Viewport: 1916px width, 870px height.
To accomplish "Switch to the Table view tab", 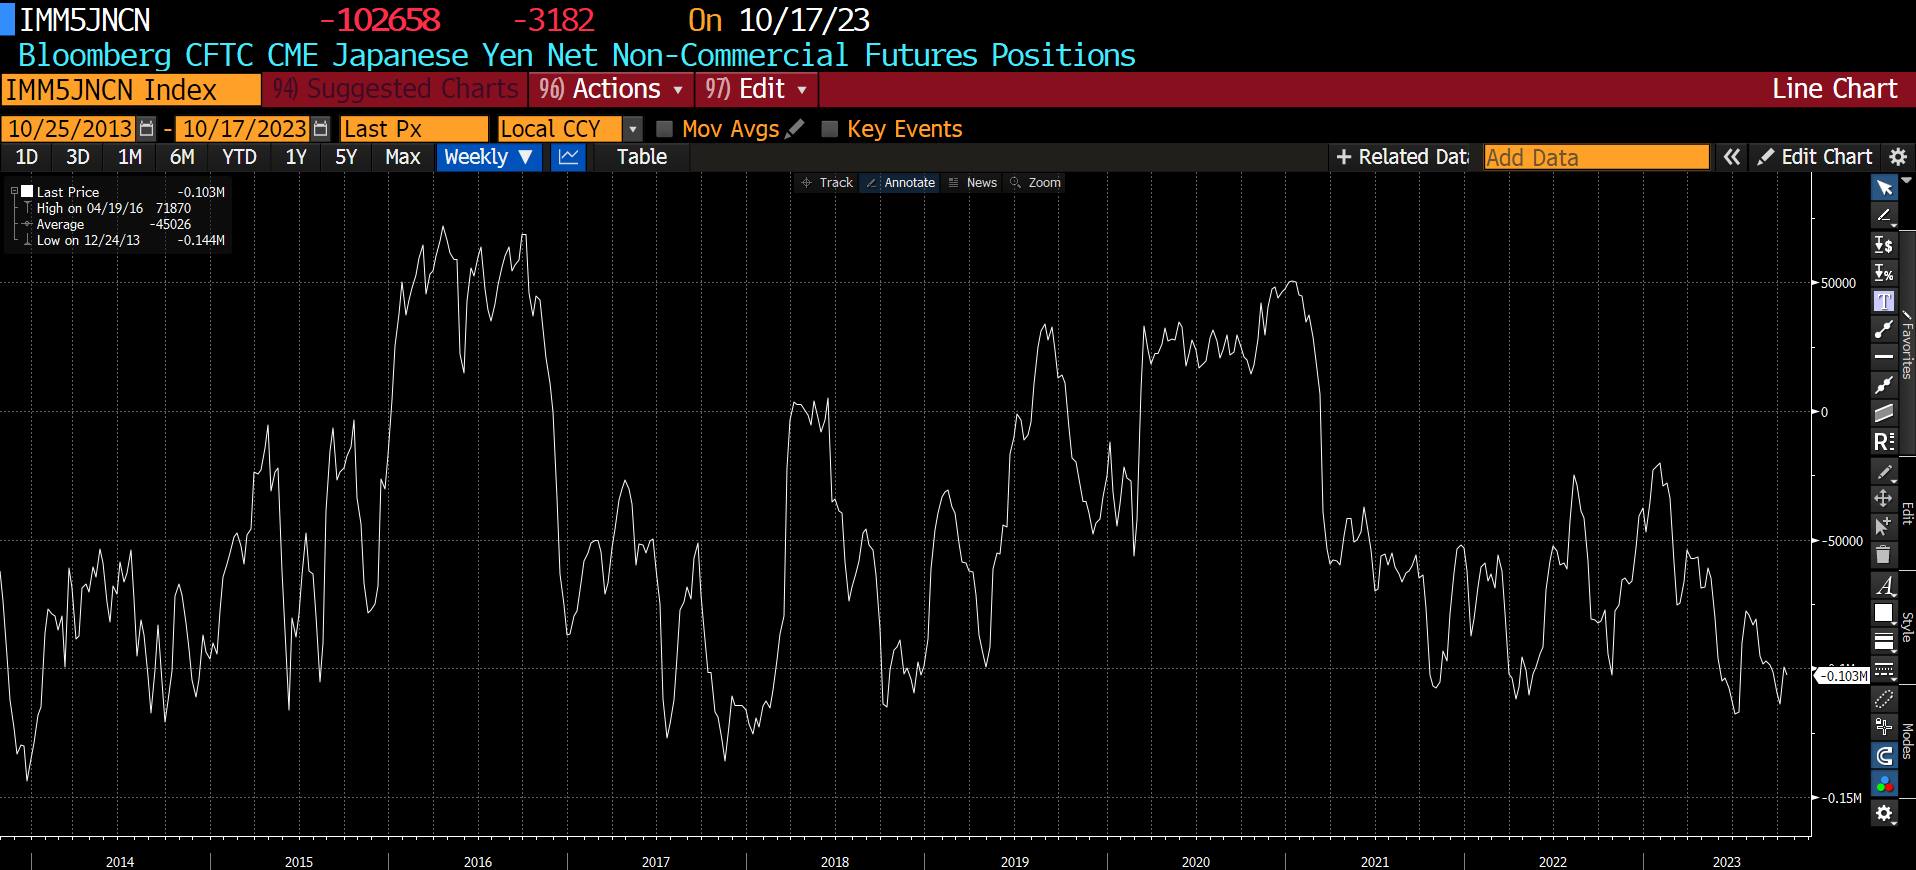I will pyautogui.click(x=641, y=157).
